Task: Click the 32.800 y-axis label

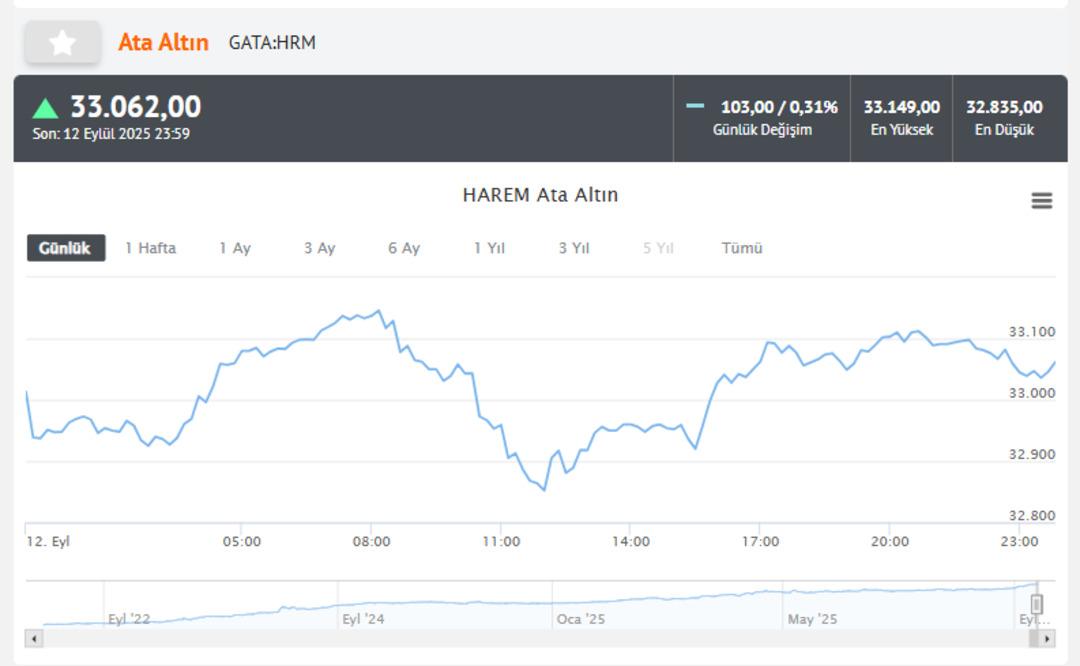Action: point(1032,516)
